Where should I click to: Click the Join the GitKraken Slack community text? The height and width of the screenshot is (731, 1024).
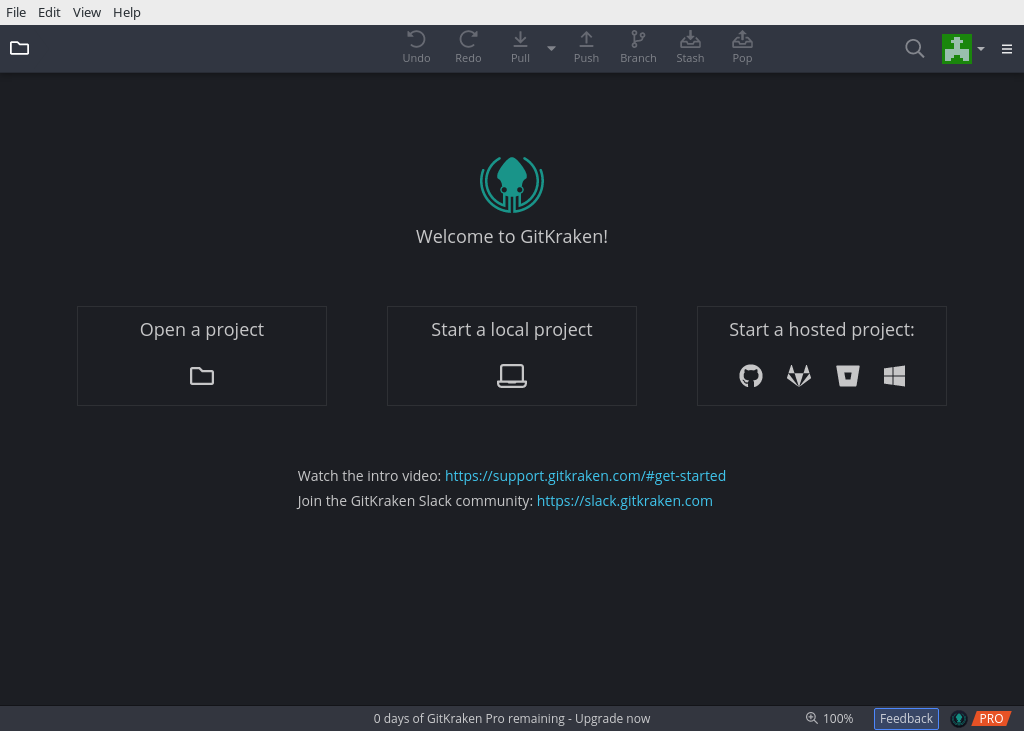[x=415, y=501]
